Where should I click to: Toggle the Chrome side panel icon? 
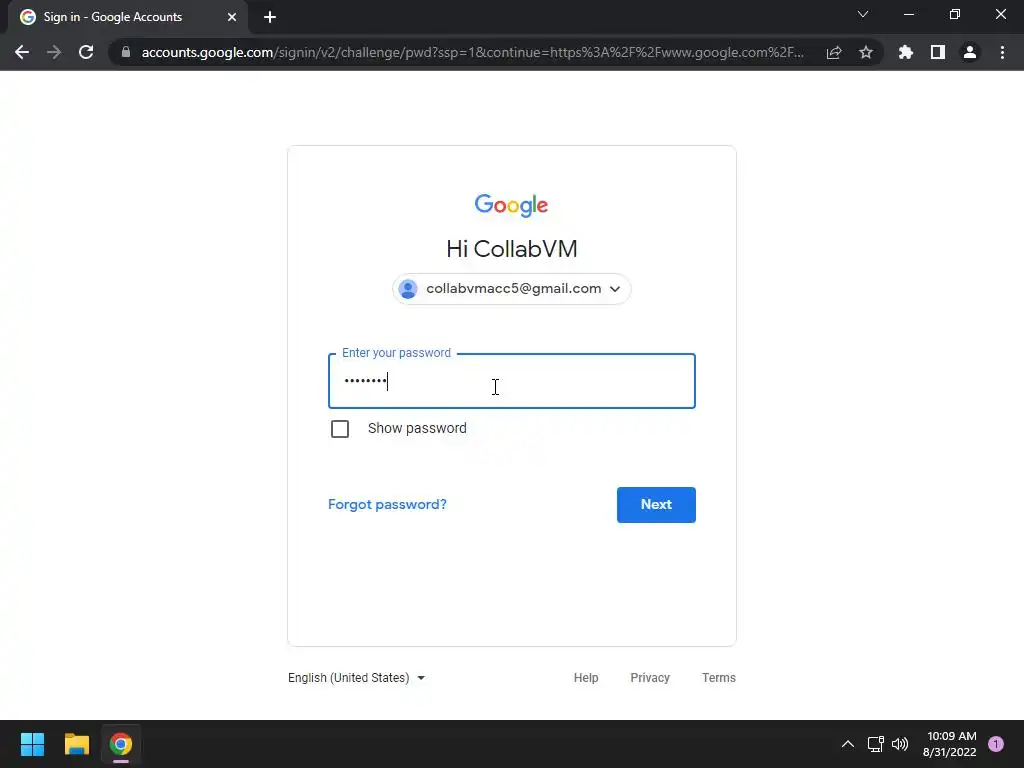click(938, 52)
